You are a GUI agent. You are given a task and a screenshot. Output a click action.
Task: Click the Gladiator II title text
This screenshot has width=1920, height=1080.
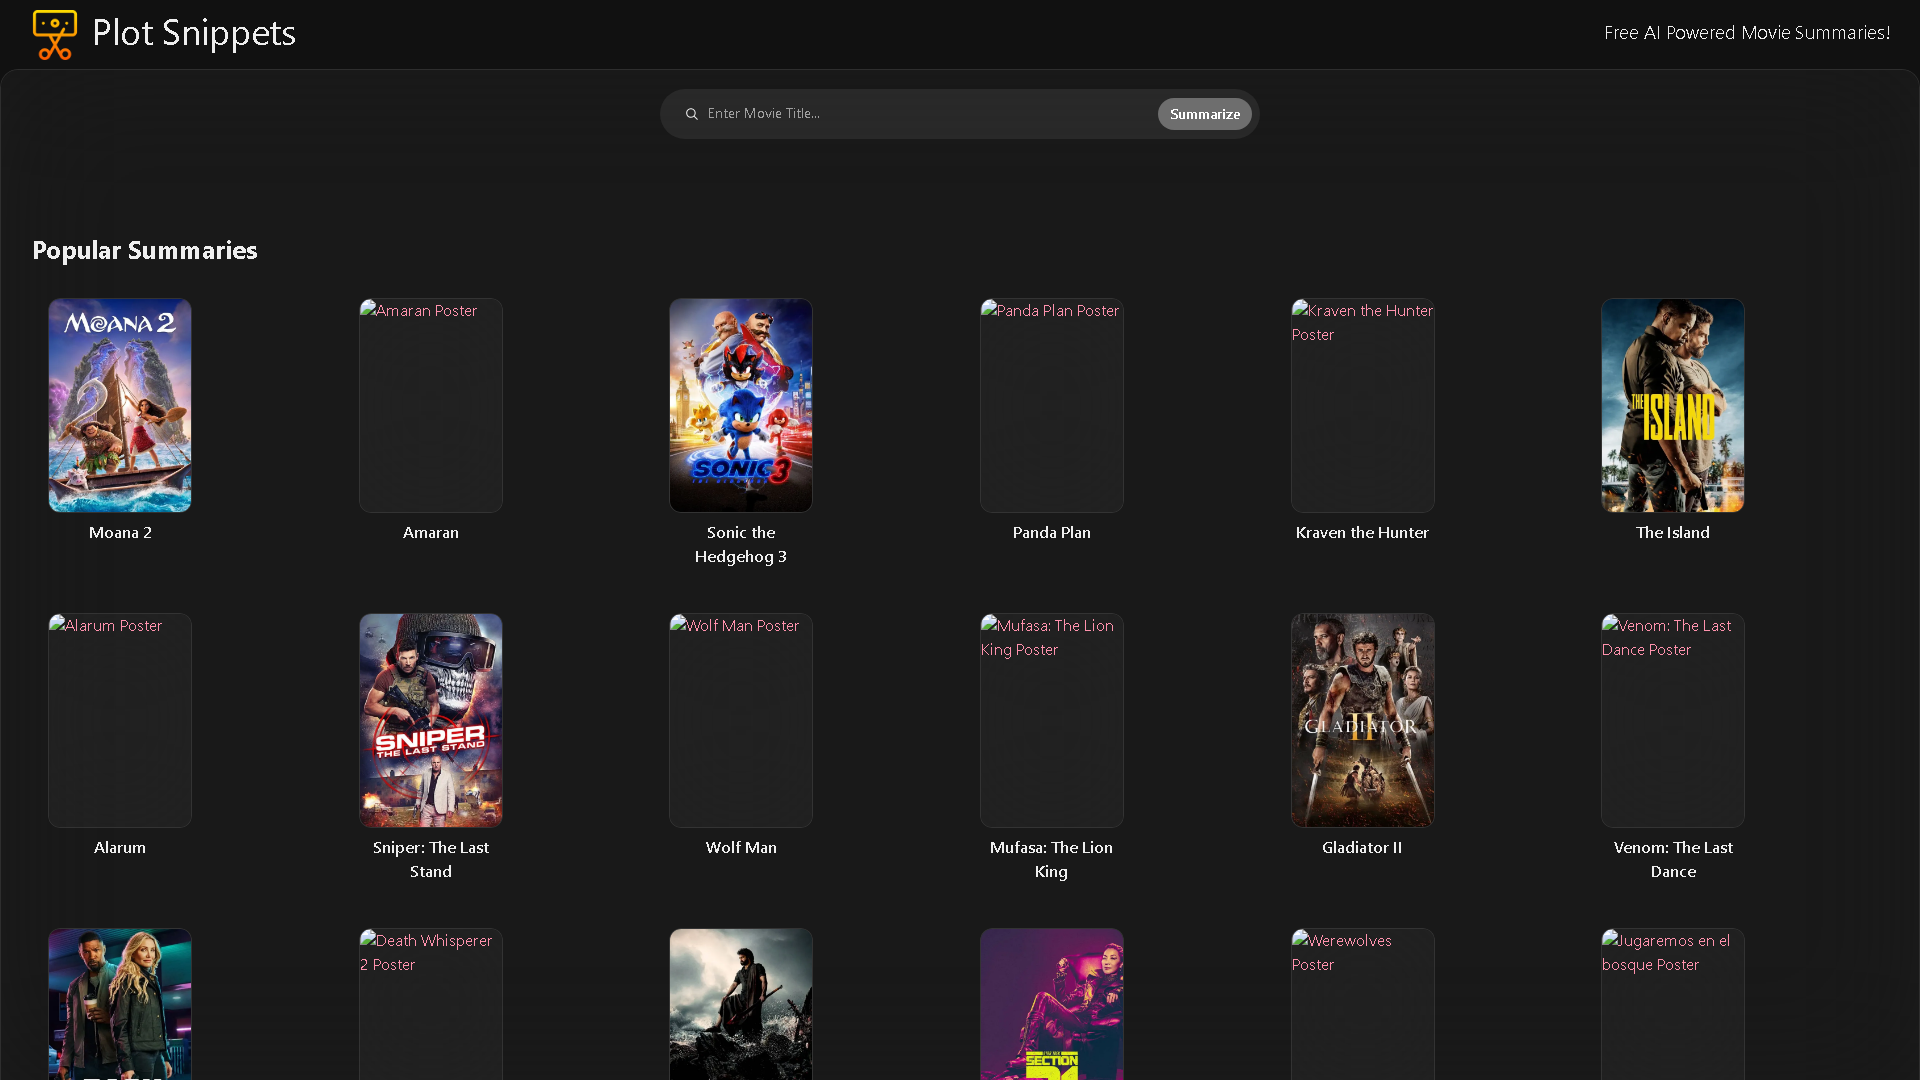tap(1362, 848)
